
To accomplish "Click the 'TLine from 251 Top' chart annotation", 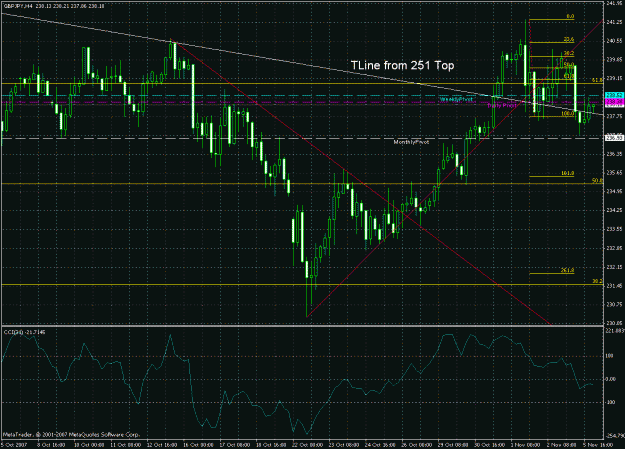I will pos(402,65).
